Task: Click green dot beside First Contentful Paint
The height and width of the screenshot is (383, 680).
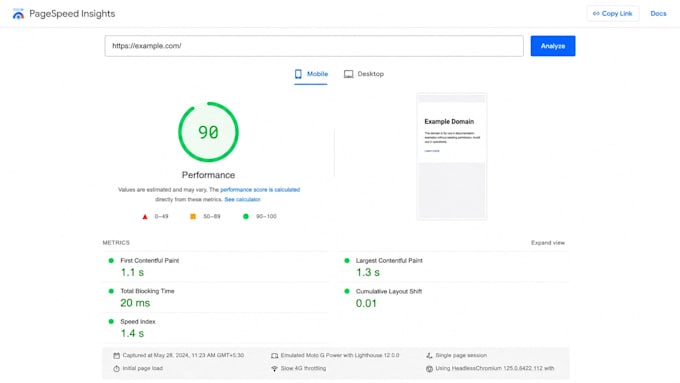Action: tap(111, 261)
